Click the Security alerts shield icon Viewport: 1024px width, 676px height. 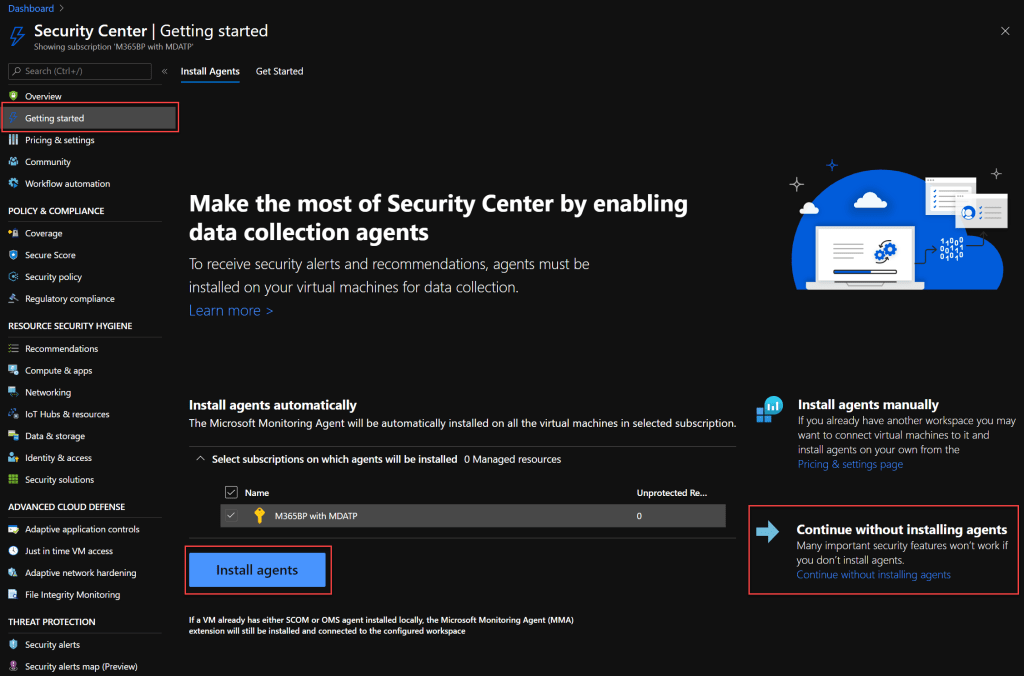click(14, 644)
